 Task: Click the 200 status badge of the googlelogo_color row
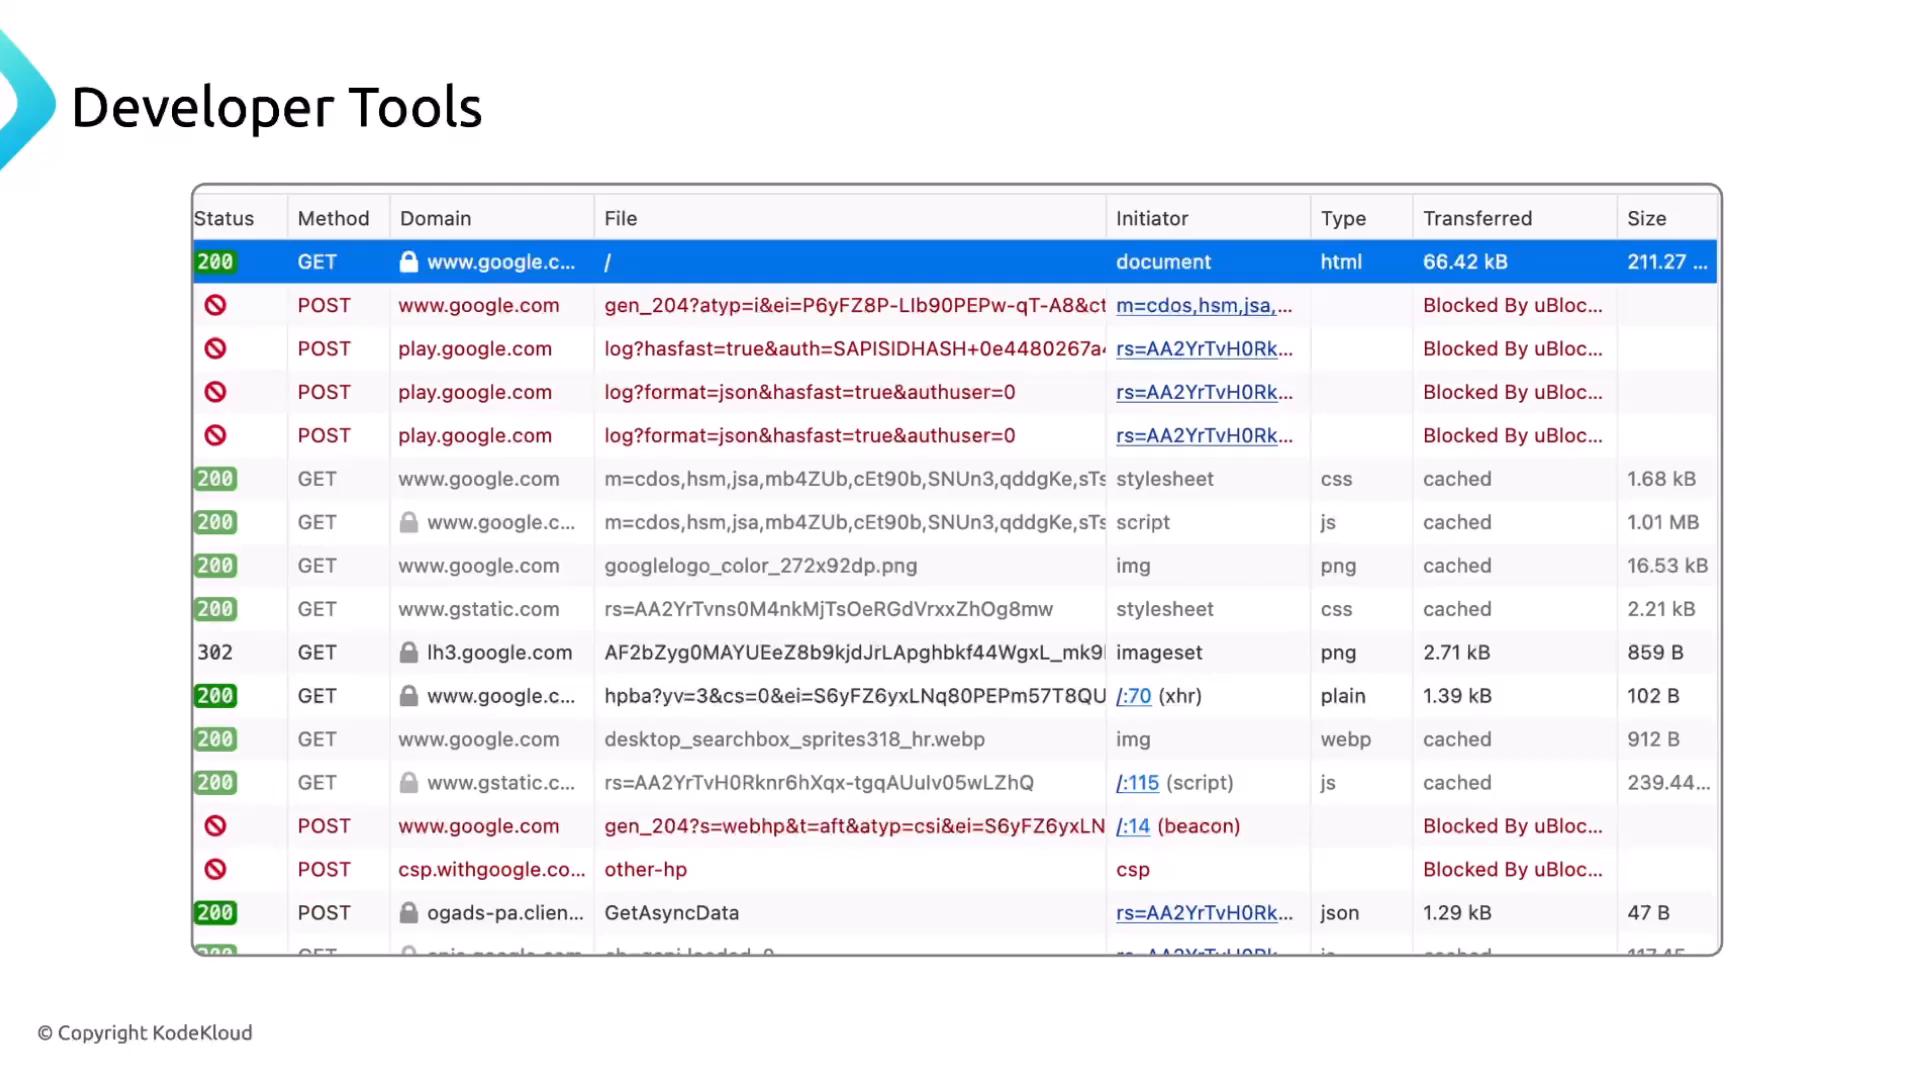pos(215,565)
